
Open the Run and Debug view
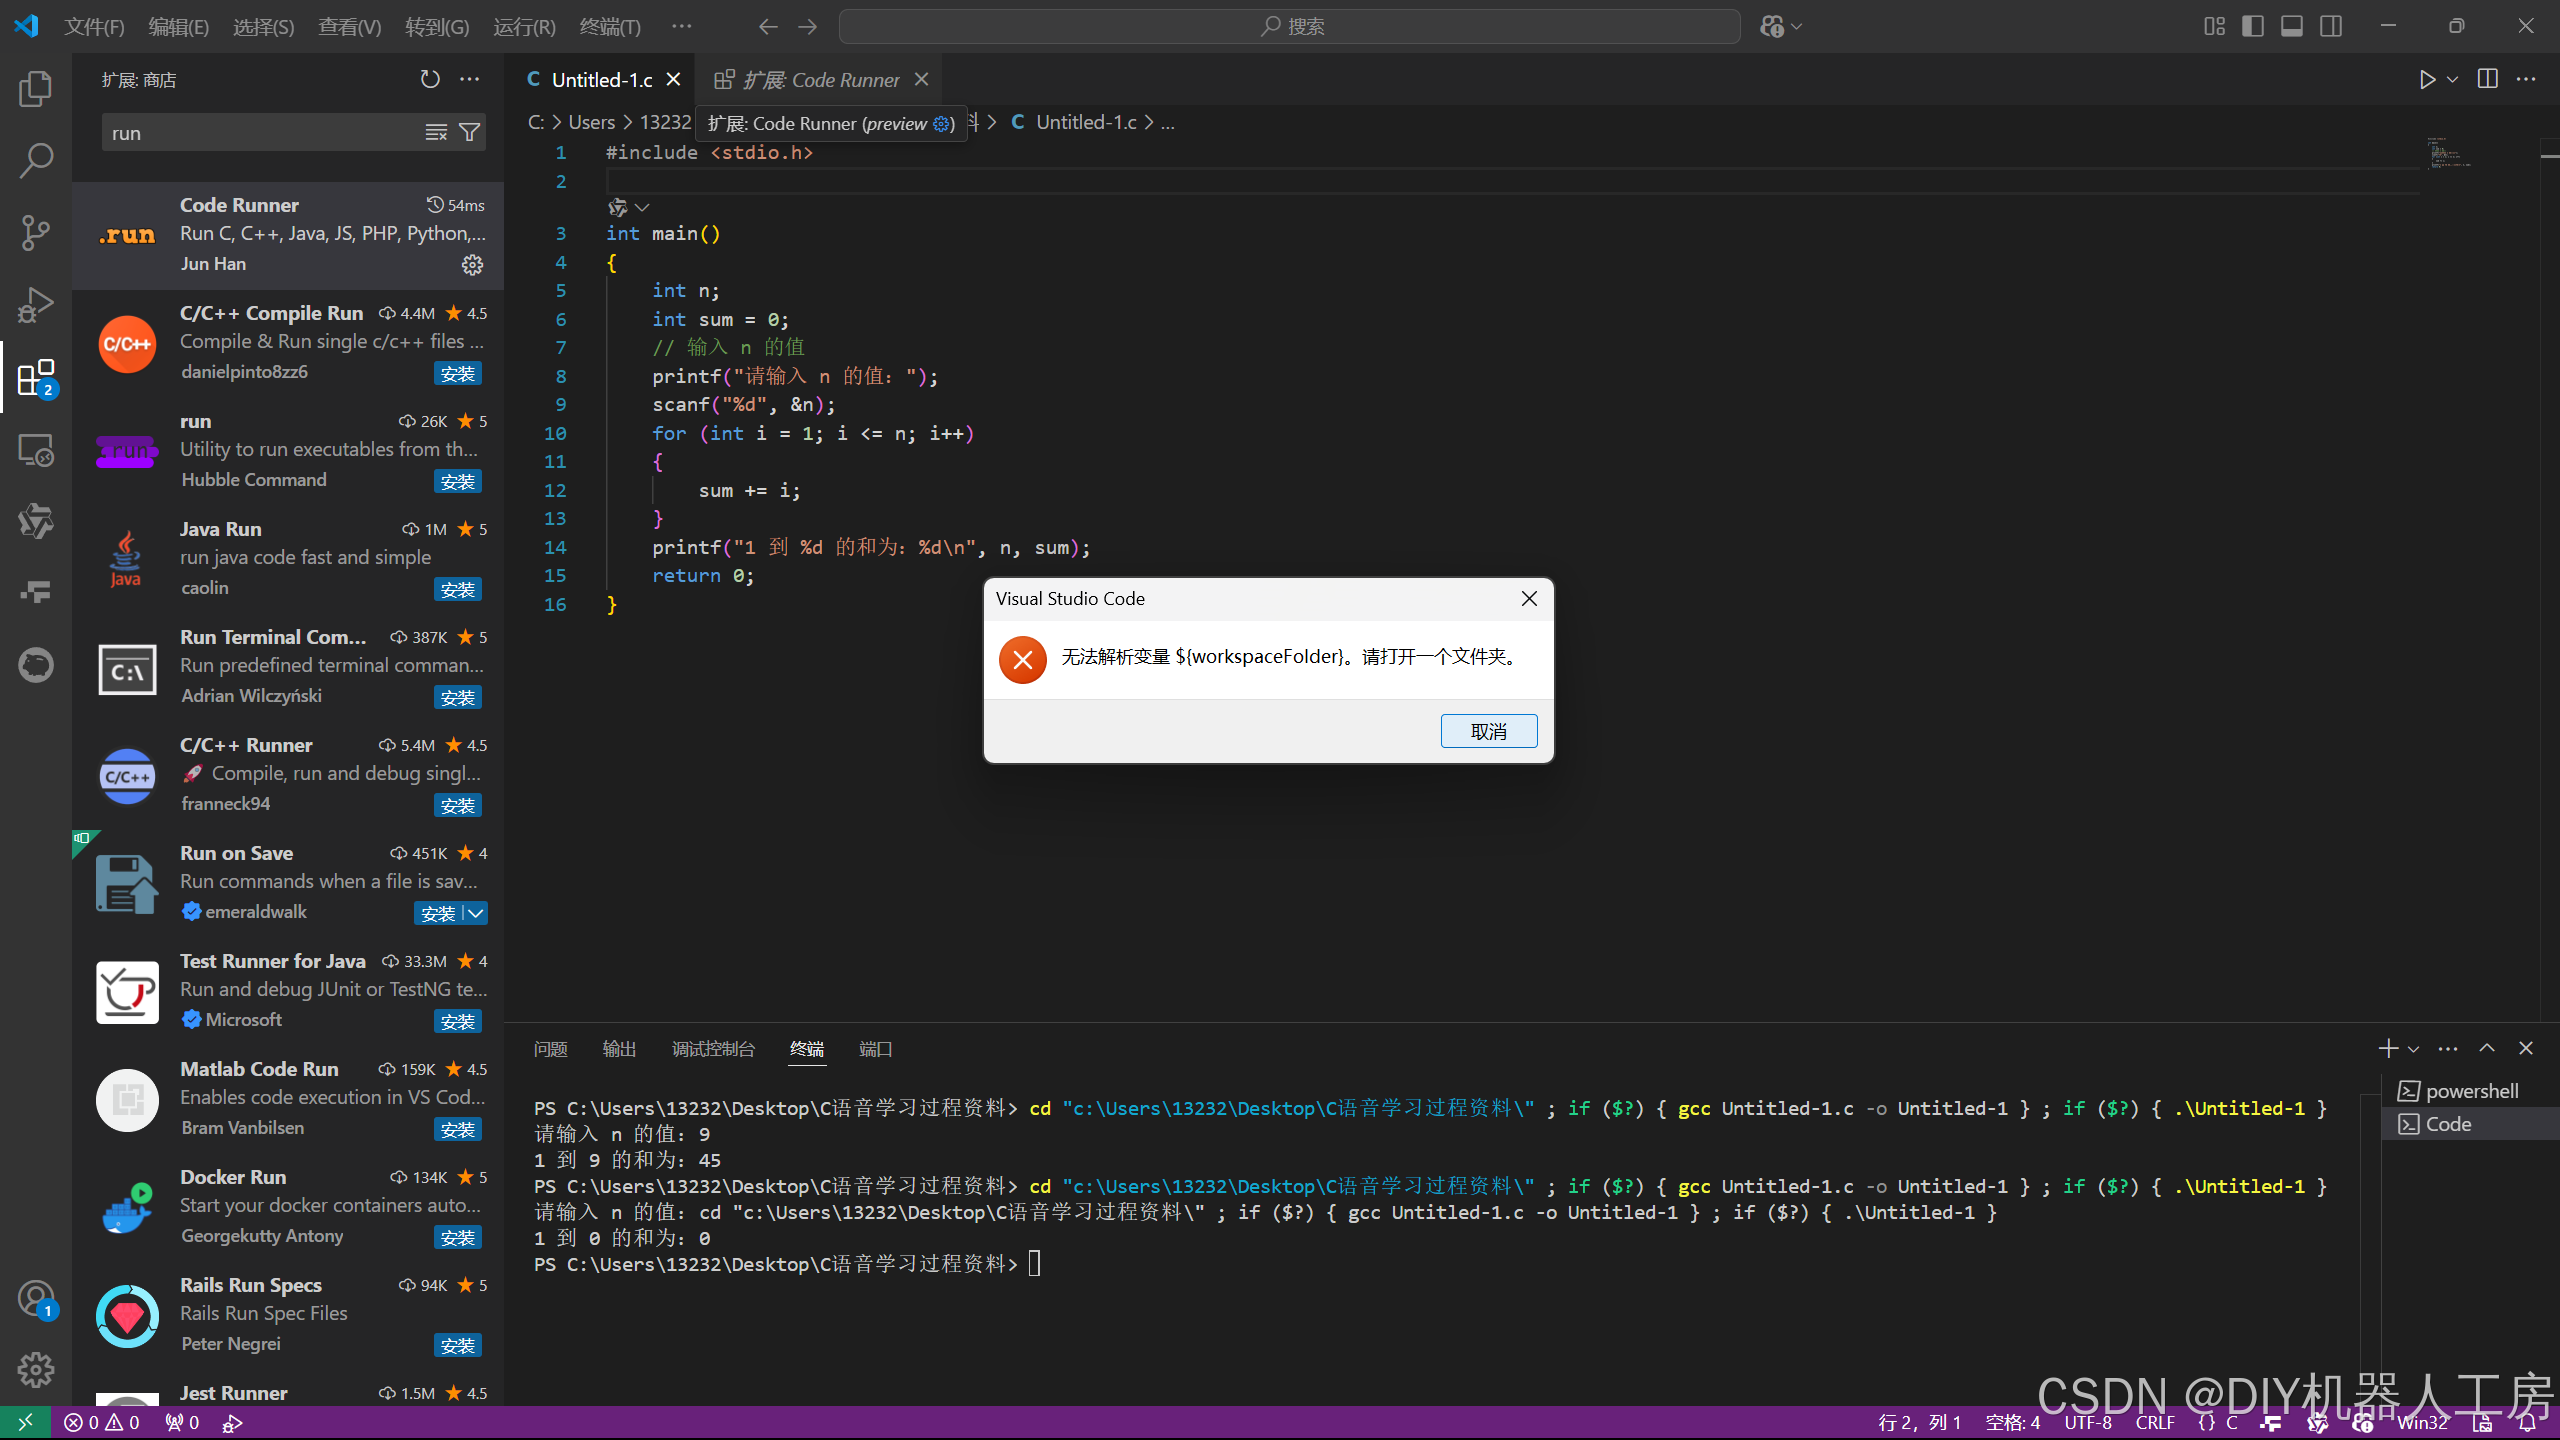35,304
